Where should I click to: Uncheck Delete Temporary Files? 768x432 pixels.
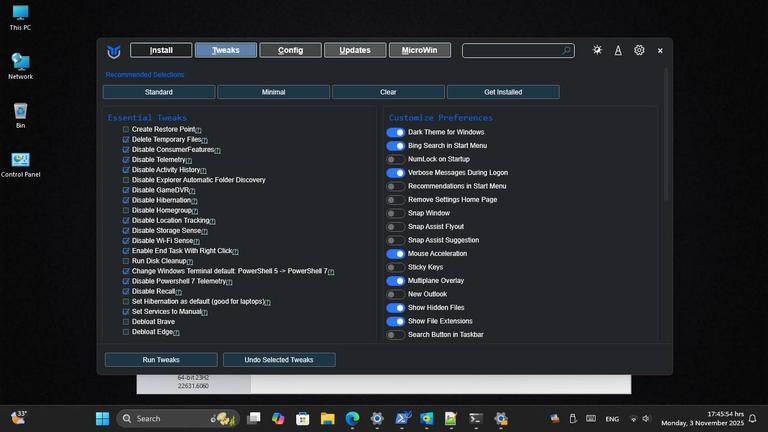[x=126, y=140]
